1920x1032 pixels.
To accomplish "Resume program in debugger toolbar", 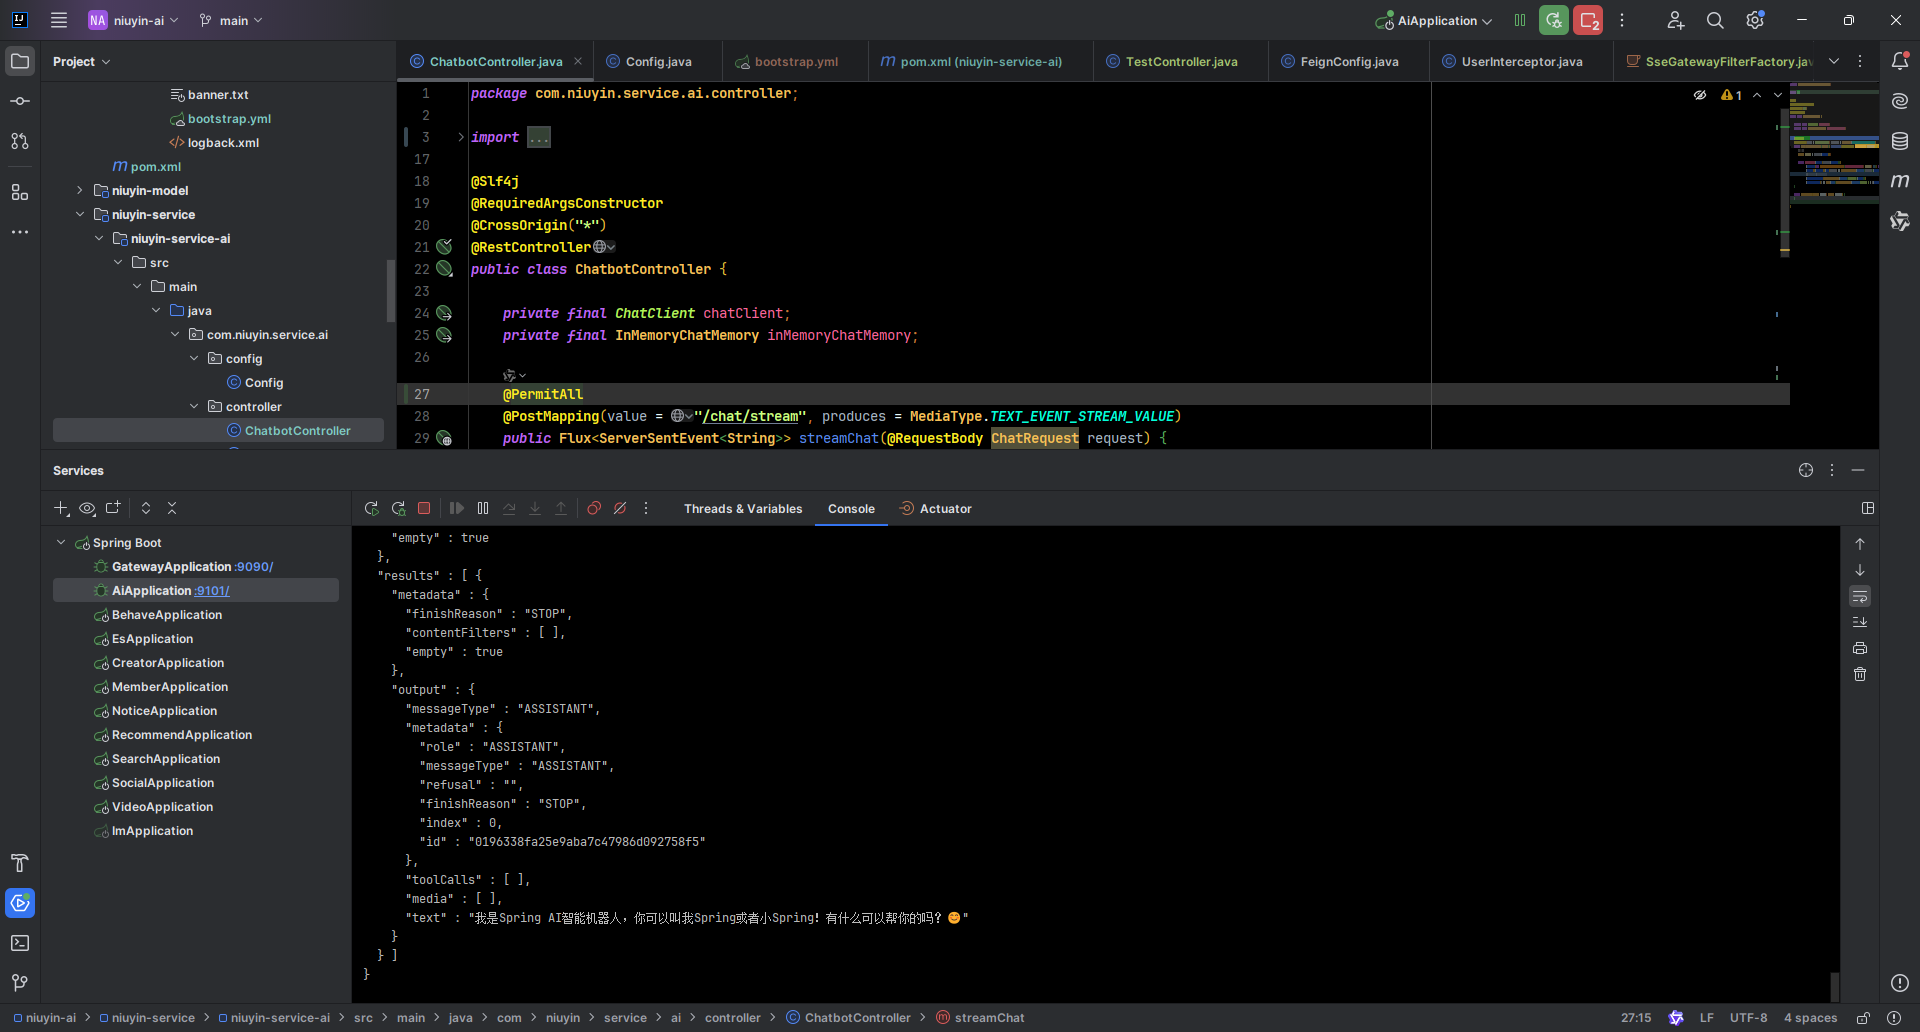I will [x=457, y=508].
